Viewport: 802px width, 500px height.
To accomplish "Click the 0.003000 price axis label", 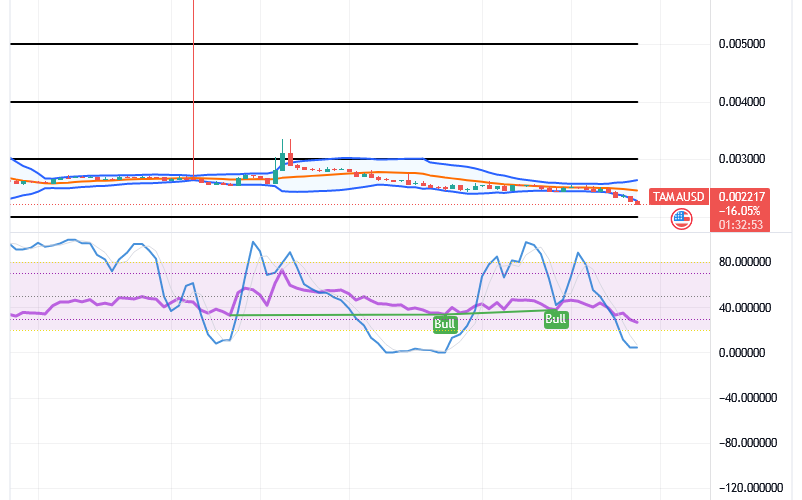I will 742,159.
